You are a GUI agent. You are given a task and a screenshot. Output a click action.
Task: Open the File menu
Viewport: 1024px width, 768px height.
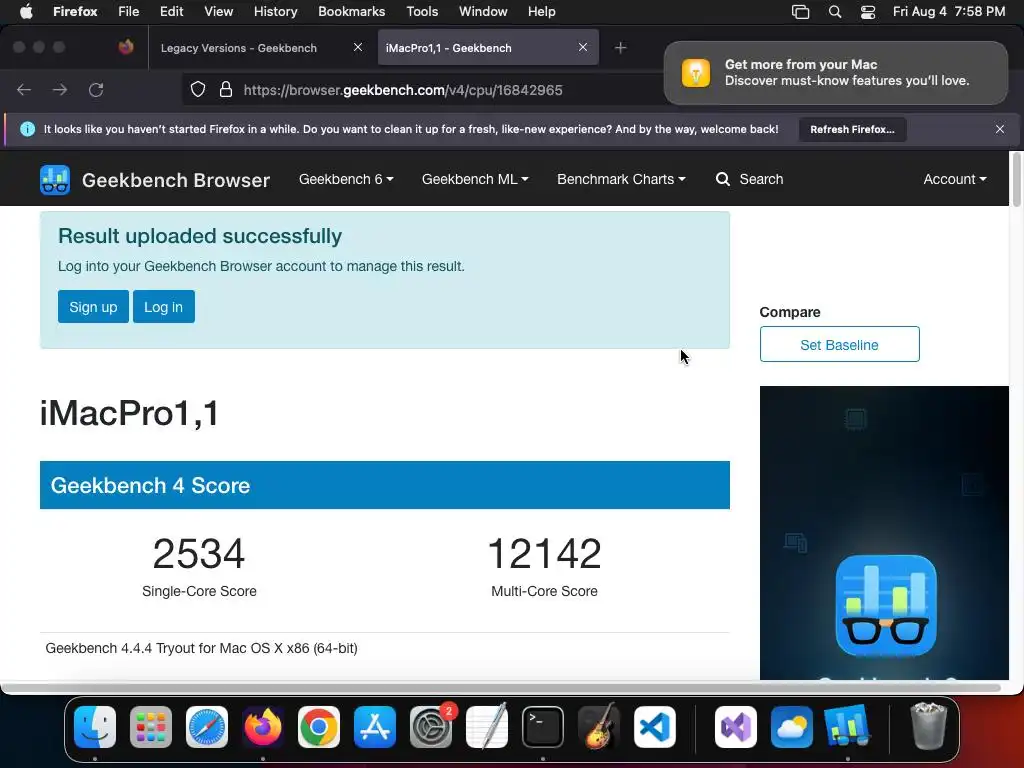click(129, 12)
